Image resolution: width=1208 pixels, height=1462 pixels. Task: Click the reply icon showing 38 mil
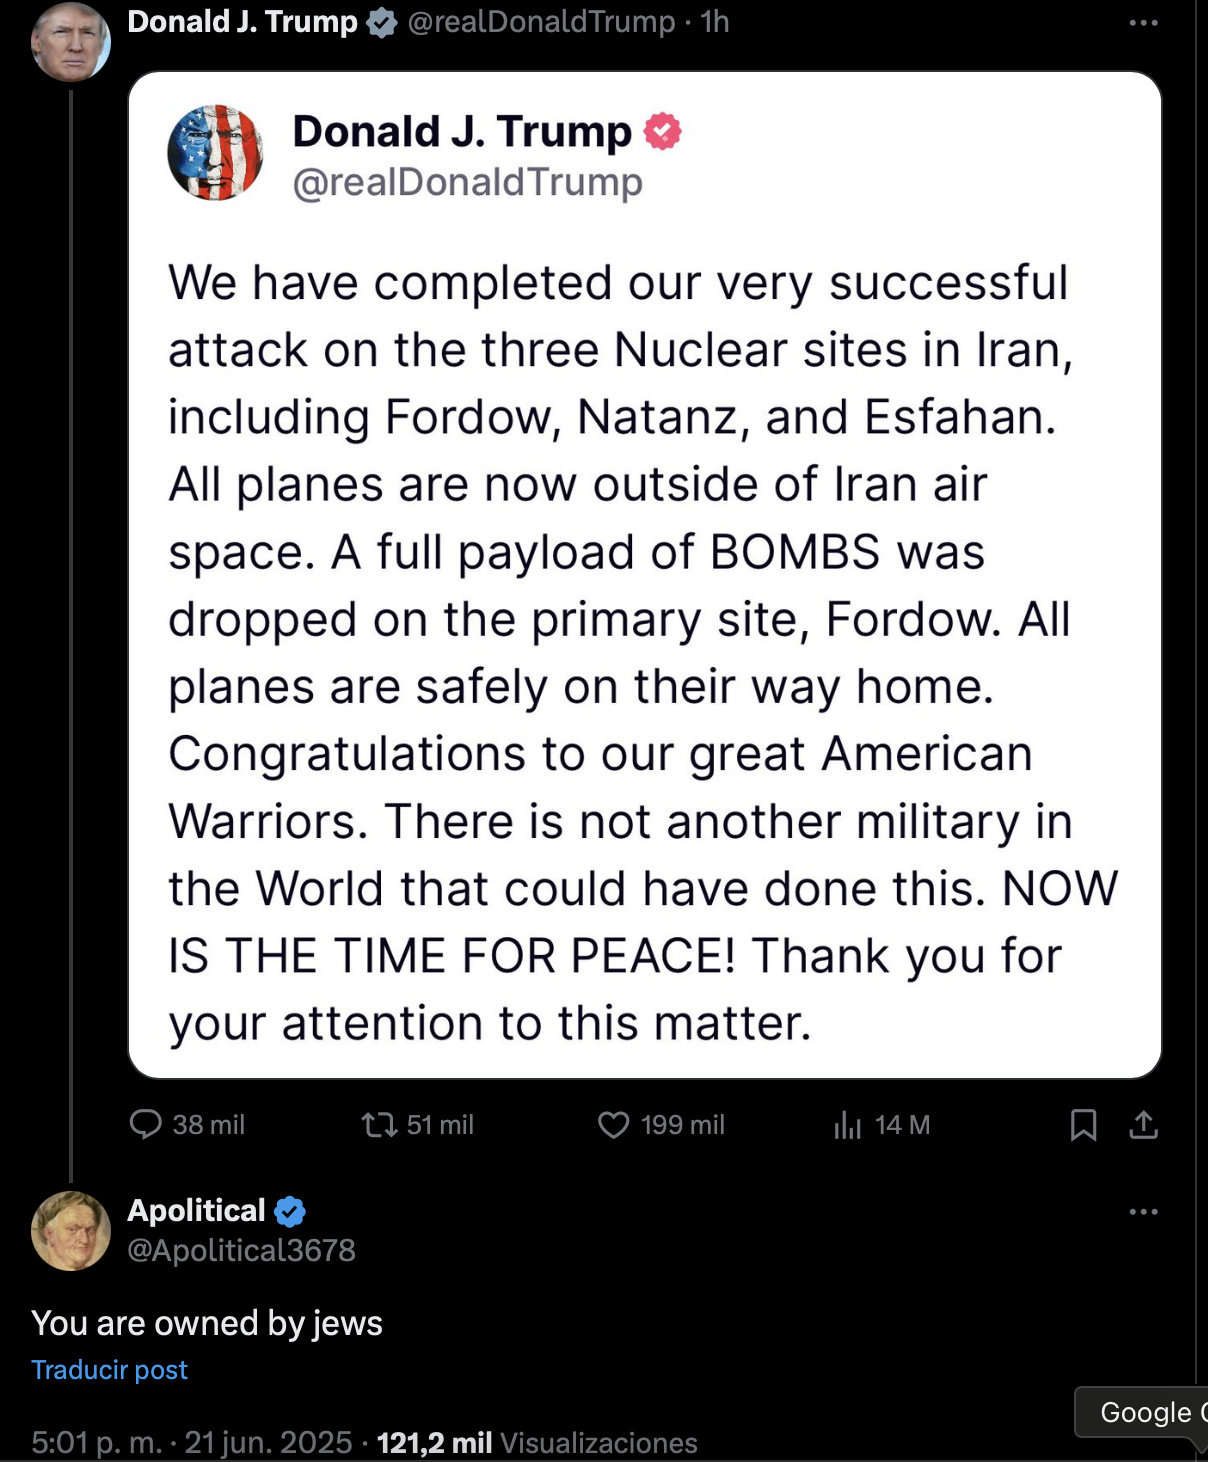pos(146,1125)
